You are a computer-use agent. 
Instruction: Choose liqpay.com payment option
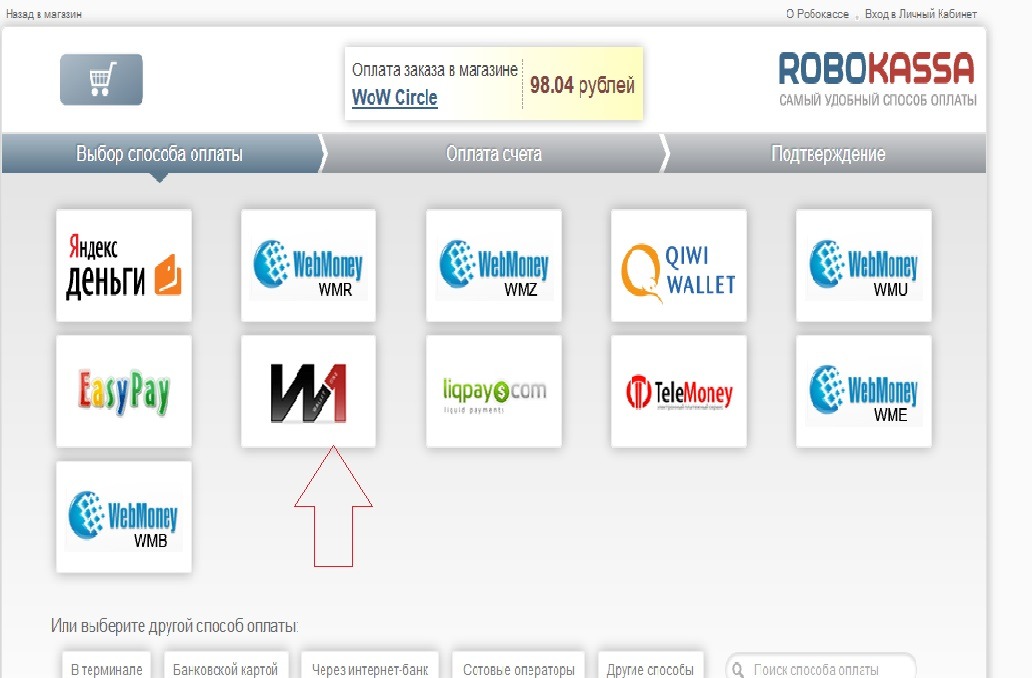[494, 392]
